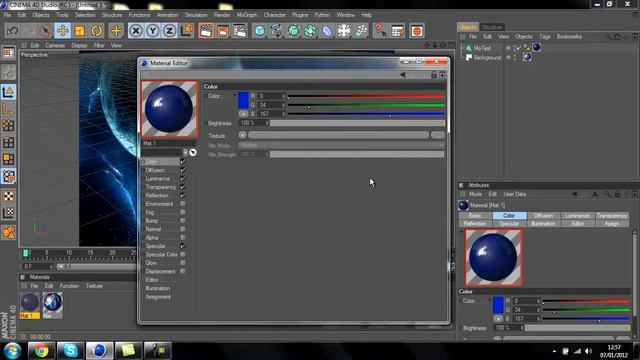Click the Mat.1 name field

169,144
